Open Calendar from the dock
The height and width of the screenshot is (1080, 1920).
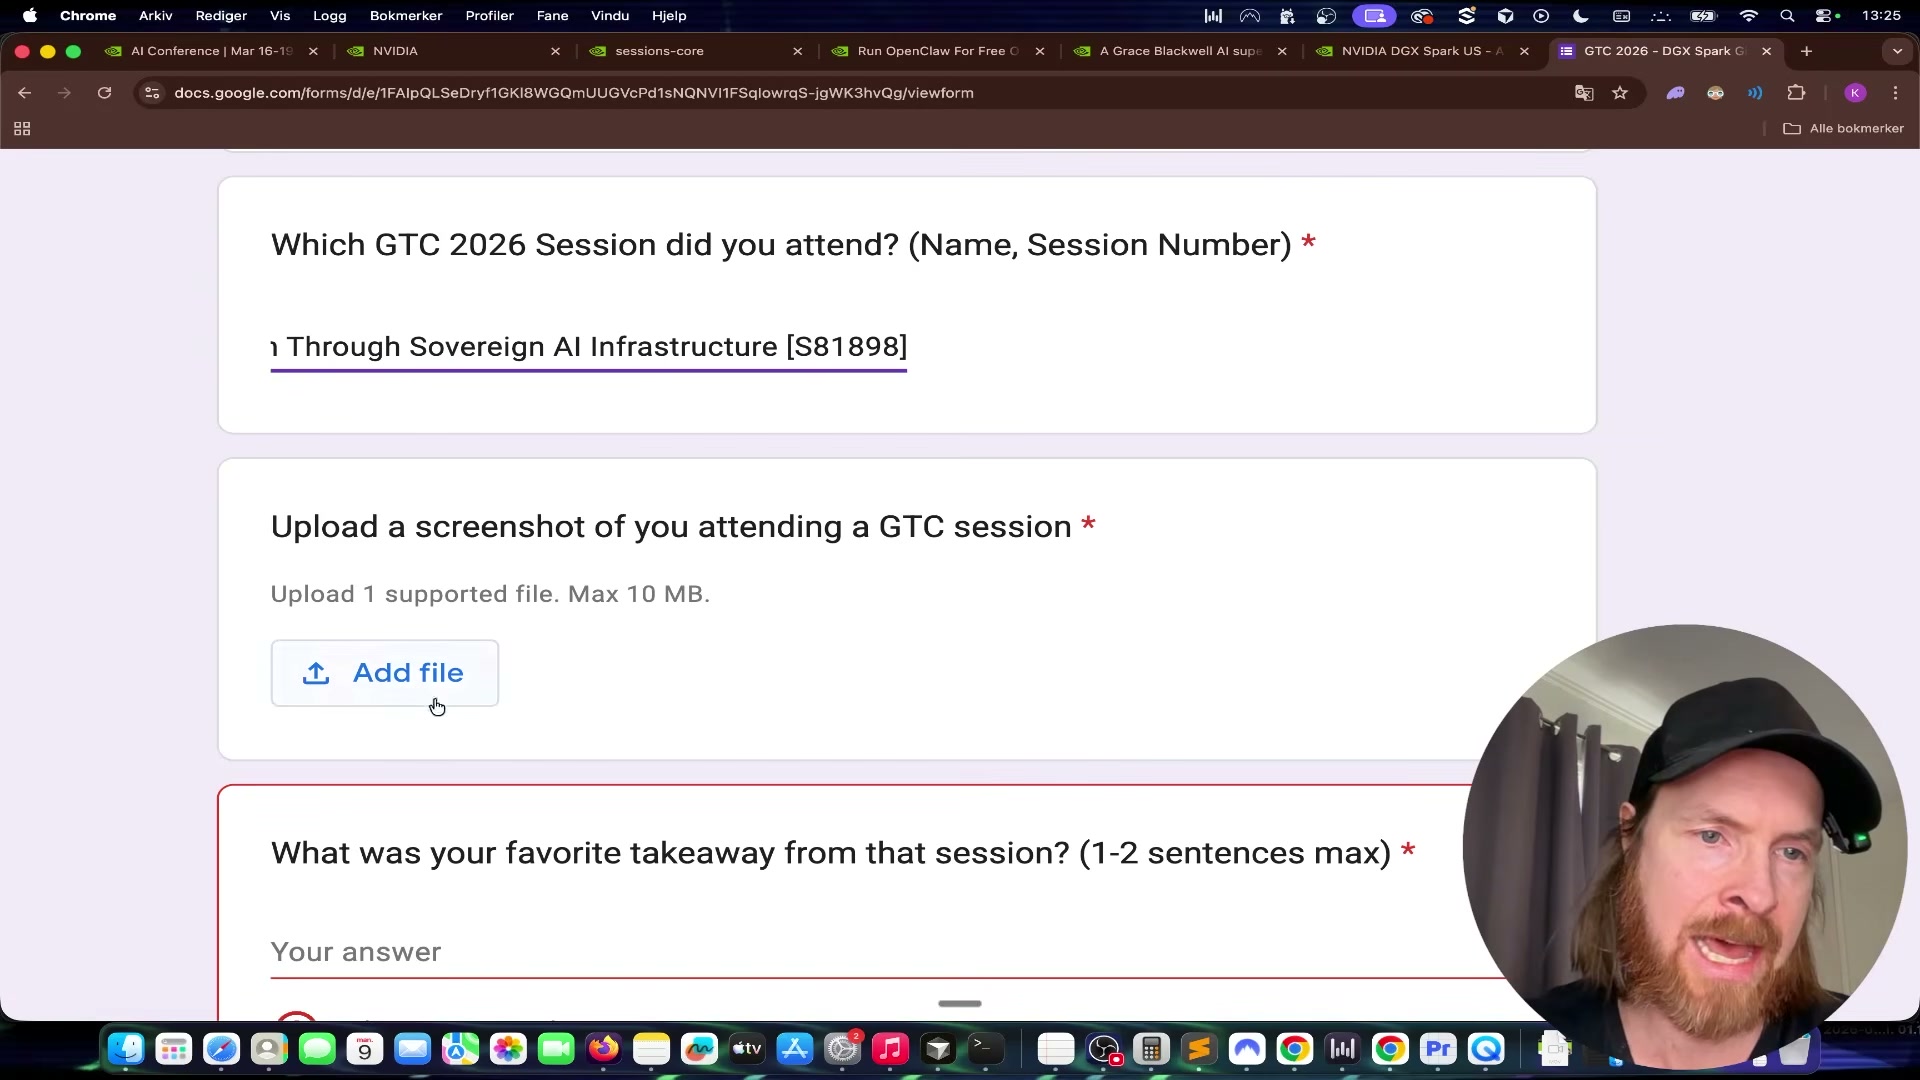point(365,1049)
